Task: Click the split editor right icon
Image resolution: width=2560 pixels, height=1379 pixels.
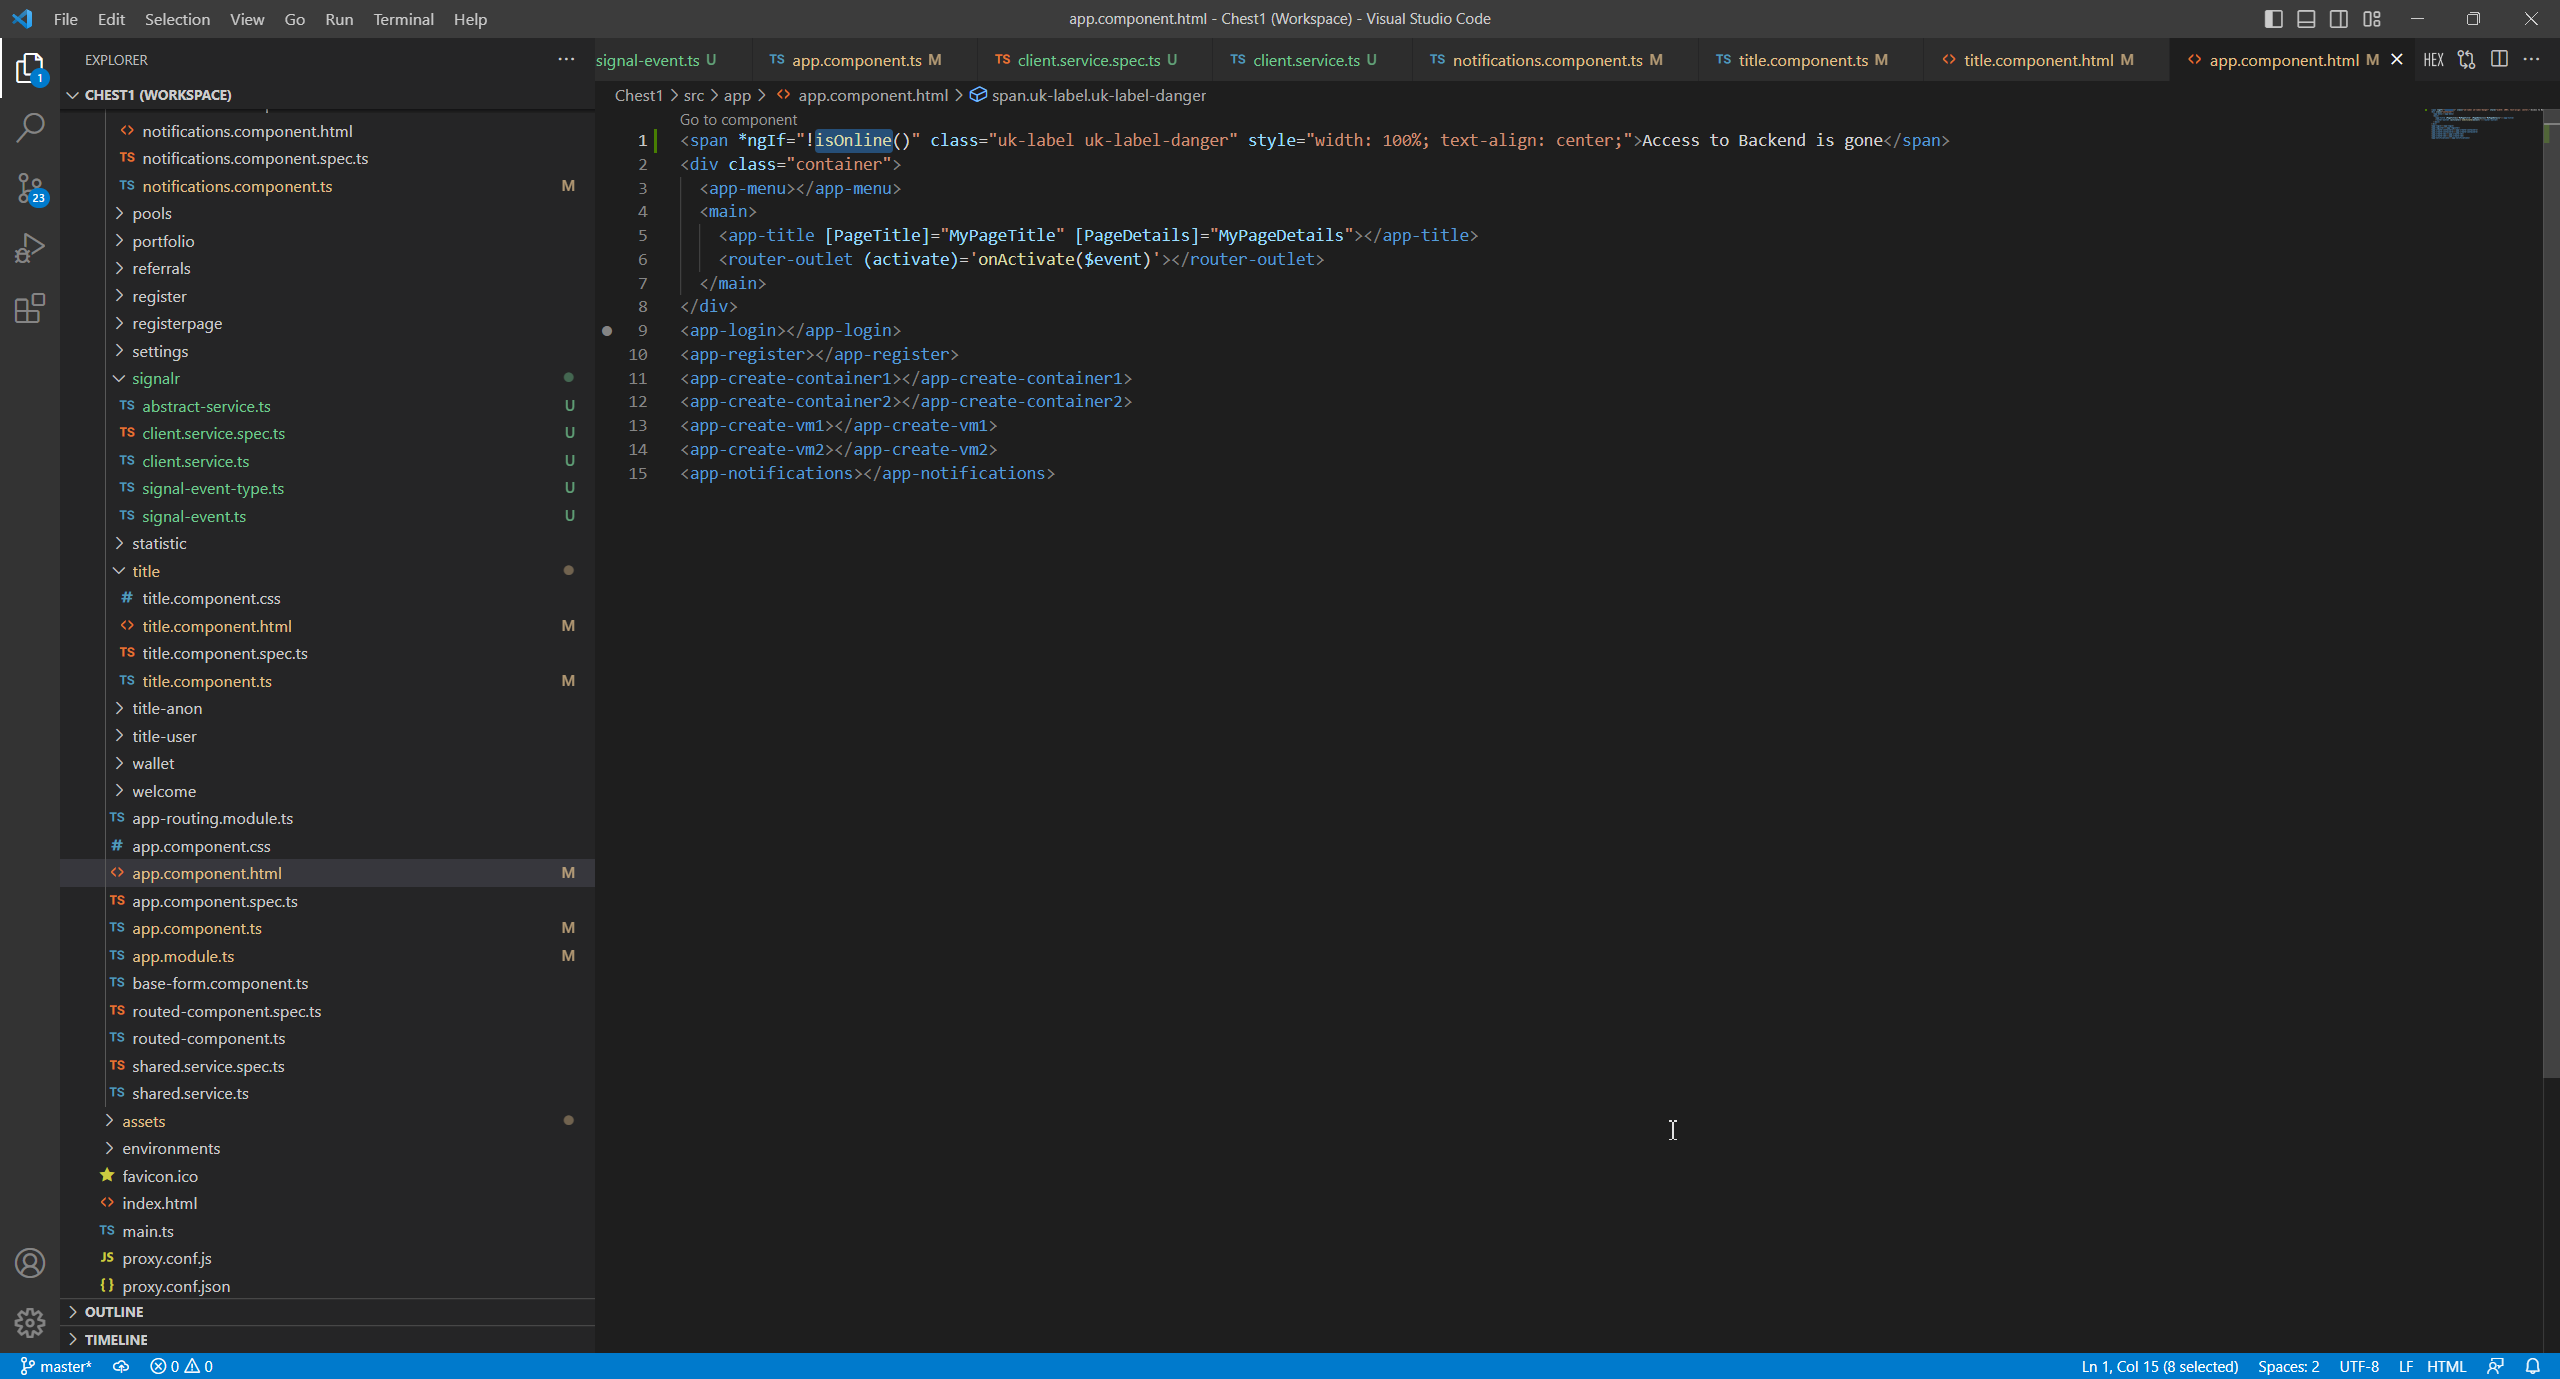Action: 2499,60
